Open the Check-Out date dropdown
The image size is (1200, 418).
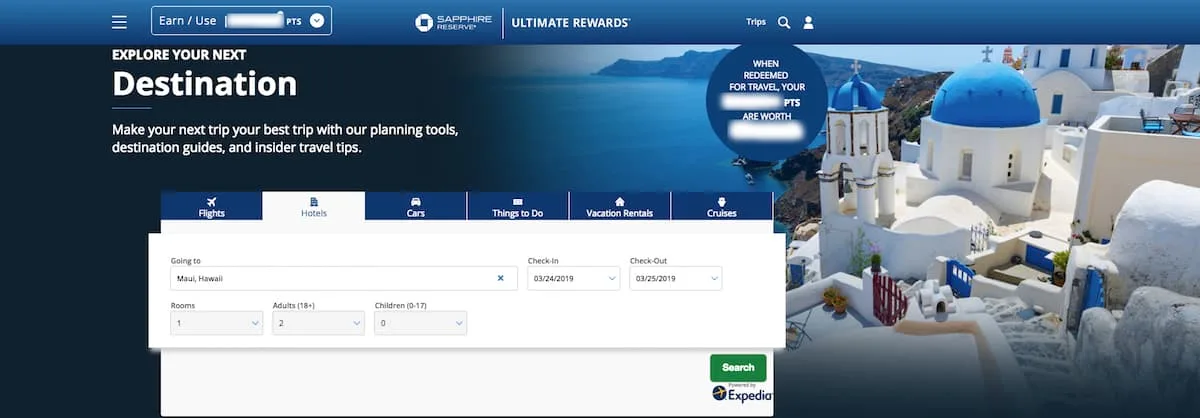pos(676,278)
